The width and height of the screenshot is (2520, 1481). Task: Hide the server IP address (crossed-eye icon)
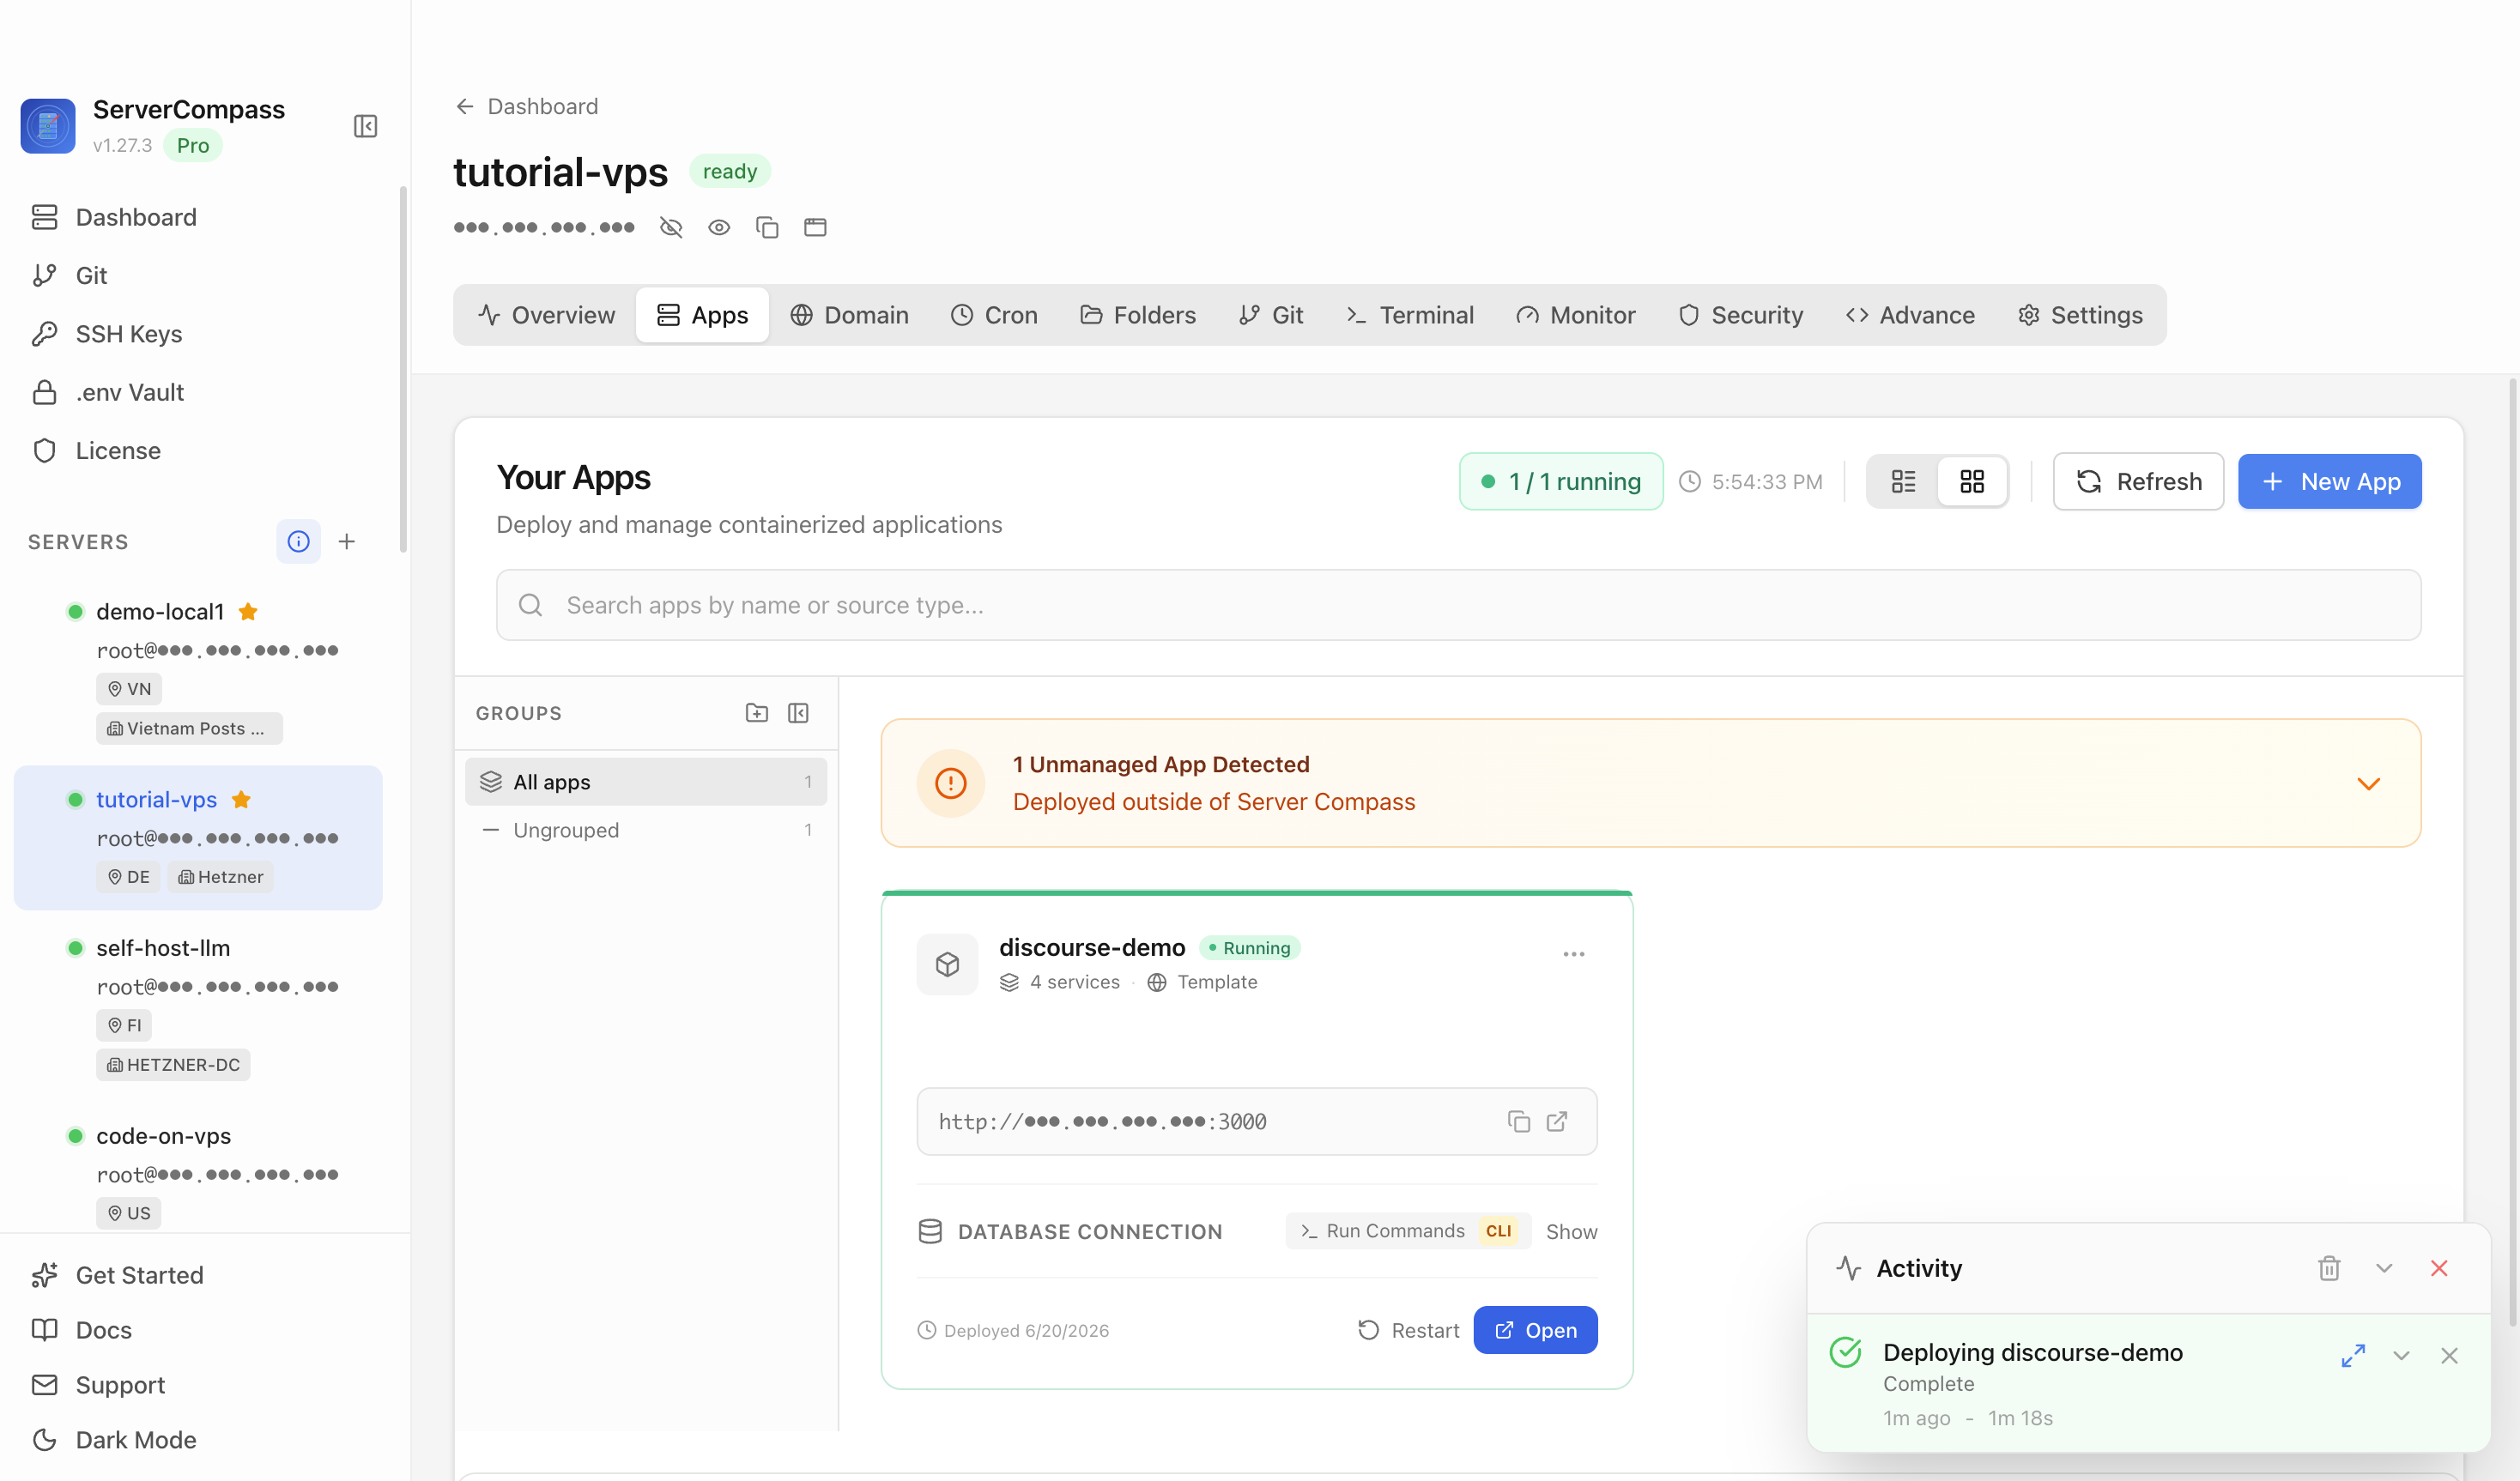(671, 227)
